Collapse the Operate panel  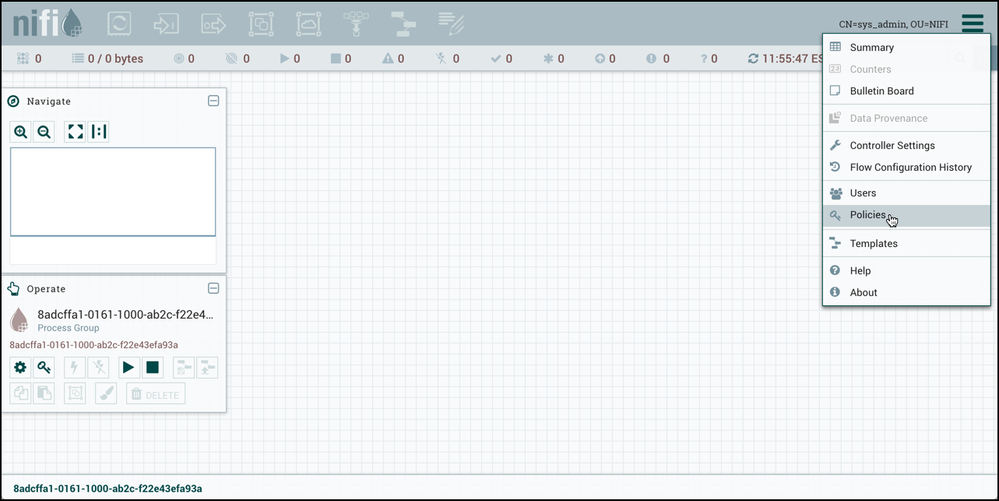point(213,288)
